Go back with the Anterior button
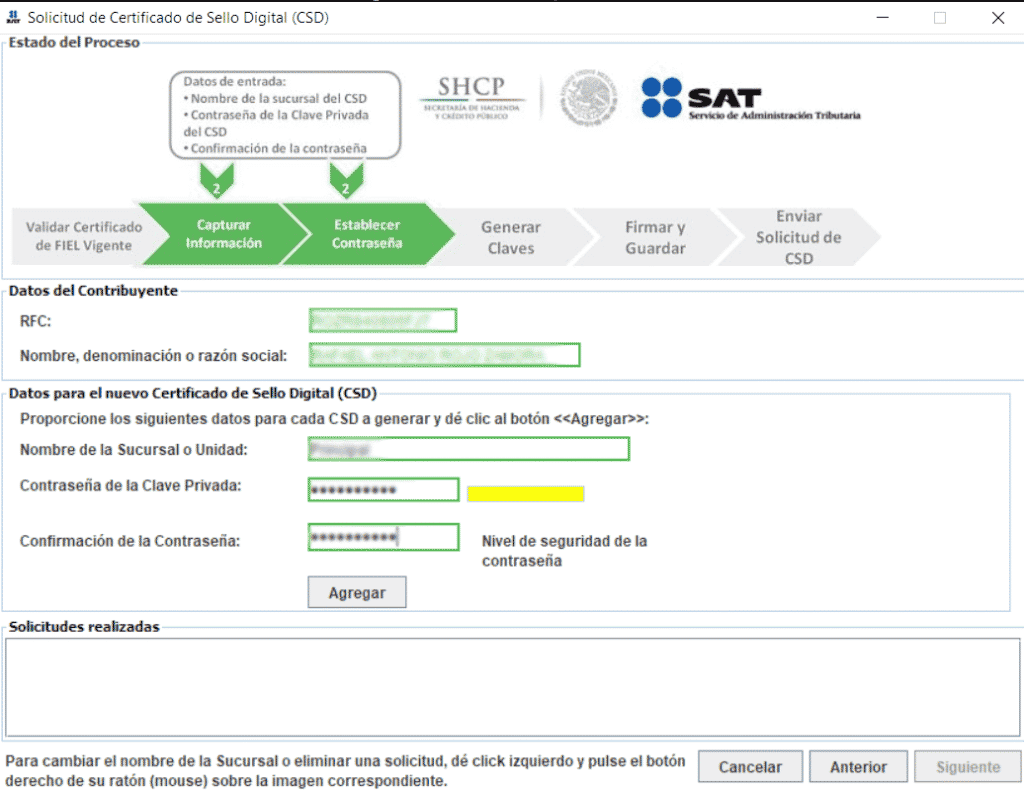Screen dimensions: 1024x795 pyautogui.click(x=858, y=767)
